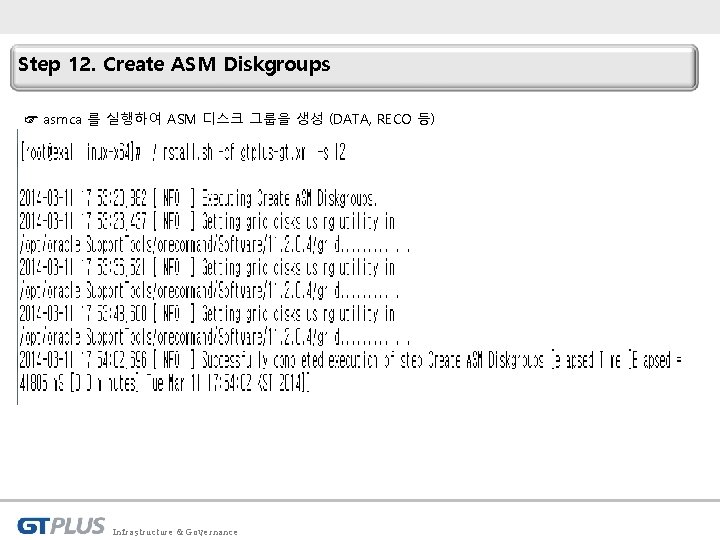This screenshot has height=540, width=720.
Task: Click the install.sh command line
Action: coord(183,152)
